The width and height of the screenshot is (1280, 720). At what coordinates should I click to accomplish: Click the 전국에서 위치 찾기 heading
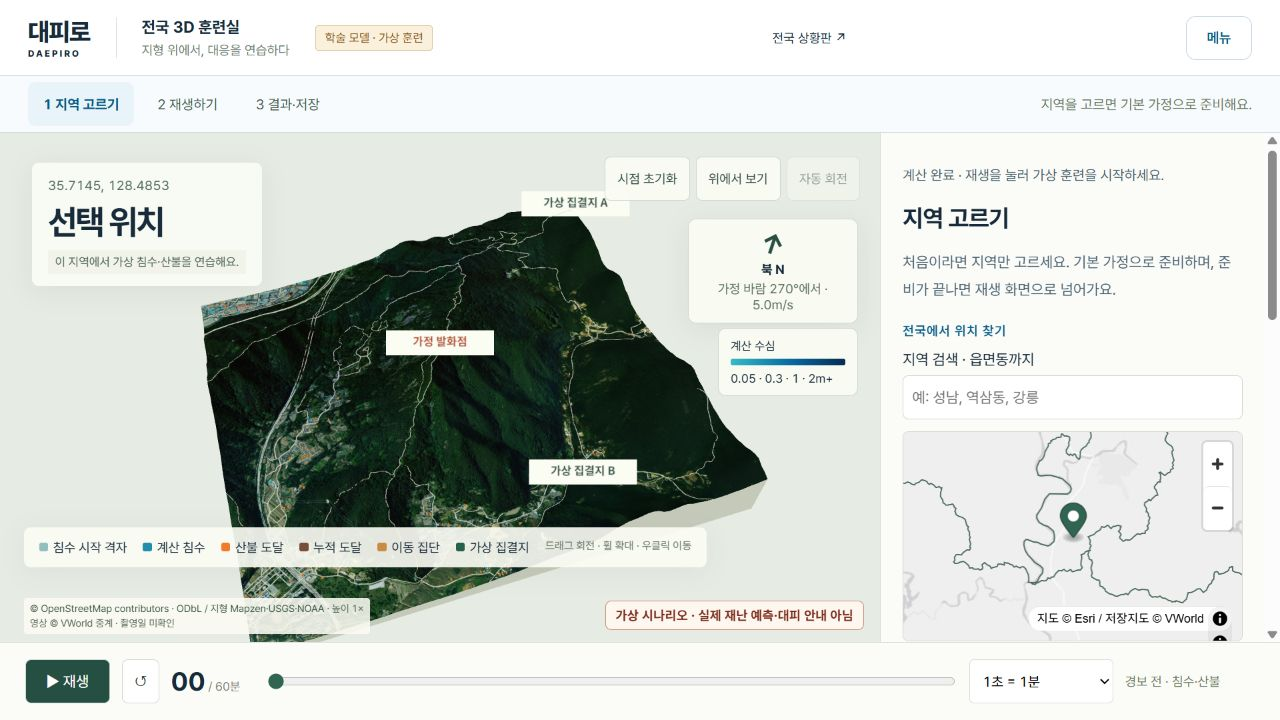coord(954,331)
